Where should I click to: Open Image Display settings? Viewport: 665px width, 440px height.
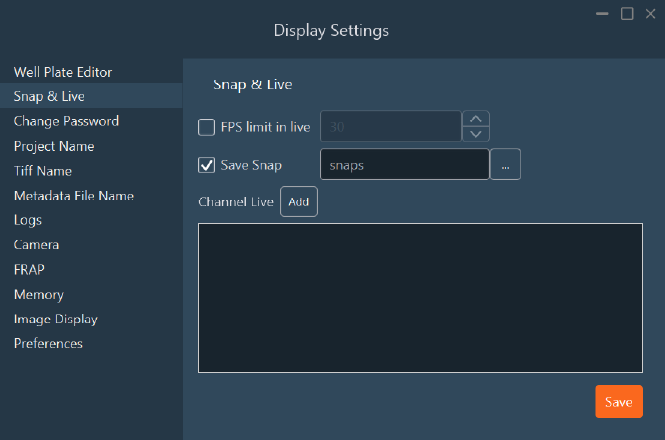55,320
